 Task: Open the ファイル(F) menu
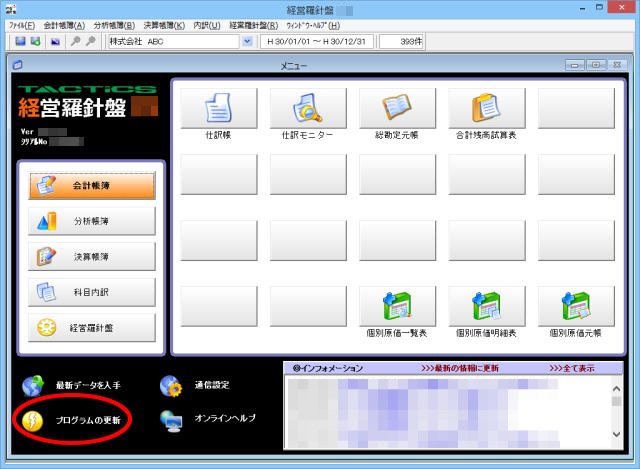coord(22,25)
